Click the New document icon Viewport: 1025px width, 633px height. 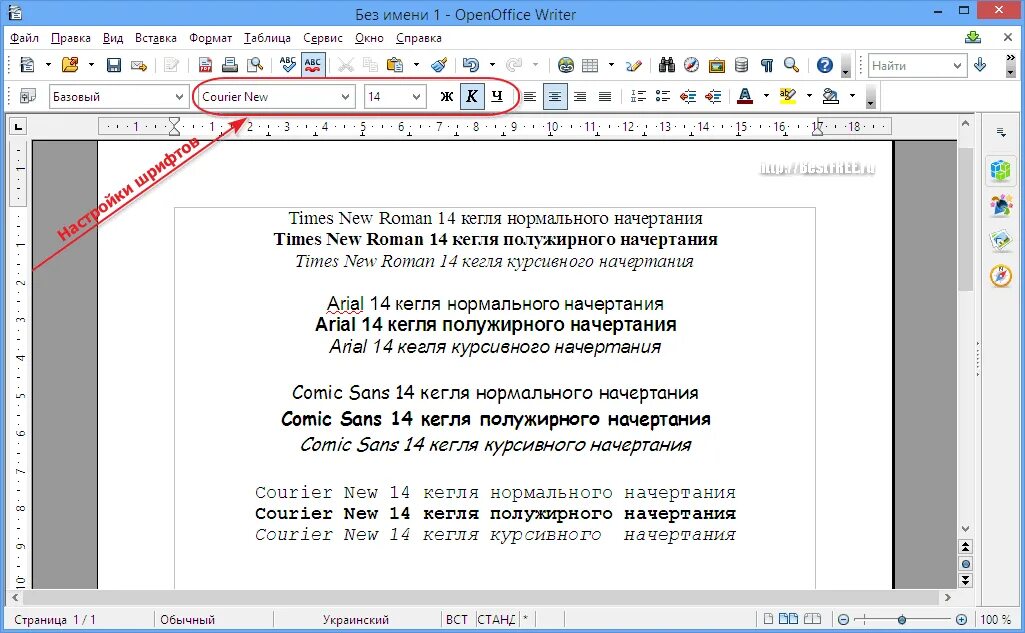pos(27,65)
